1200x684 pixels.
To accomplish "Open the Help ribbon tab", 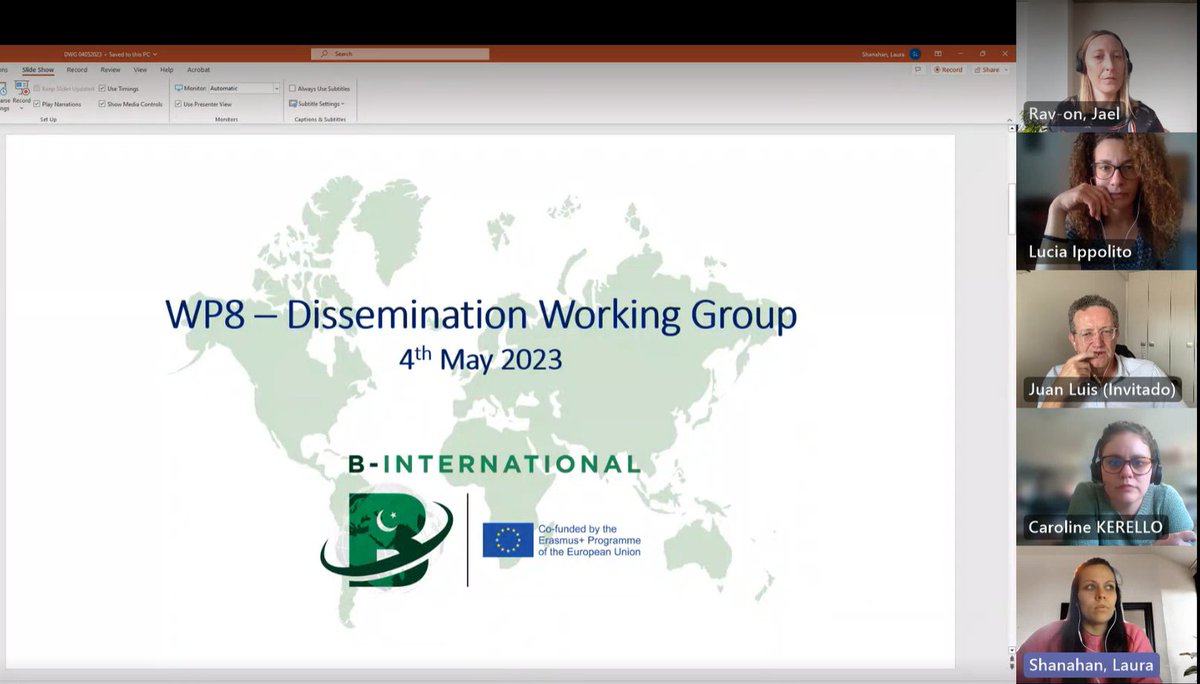I will coord(167,70).
